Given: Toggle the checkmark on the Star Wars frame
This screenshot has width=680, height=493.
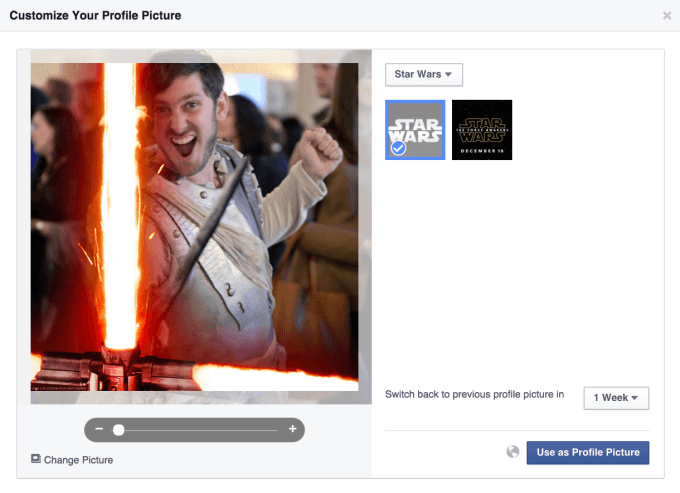Looking at the screenshot, I should 398,148.
